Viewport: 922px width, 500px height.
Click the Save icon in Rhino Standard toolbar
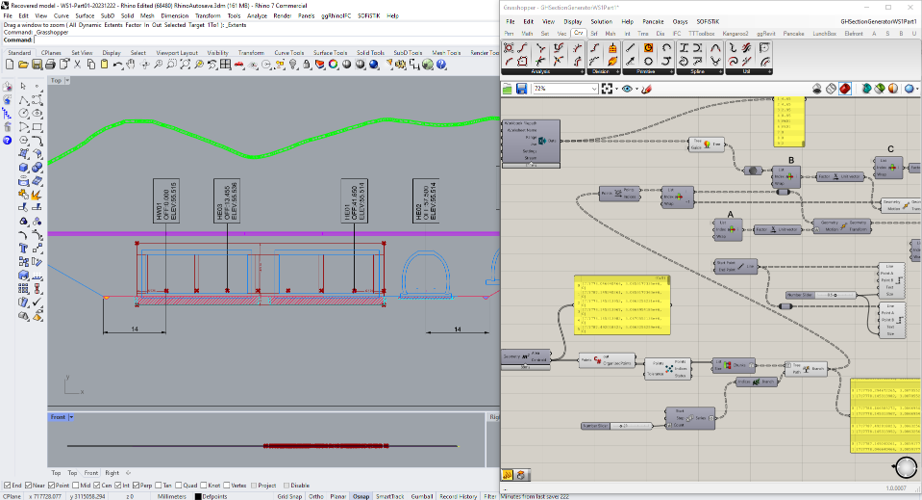[x=36, y=65]
